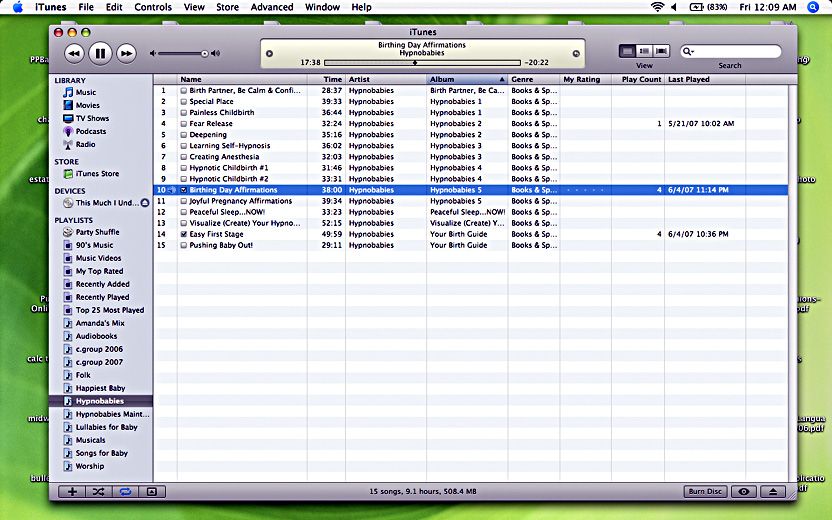Set rating dots for Birthing Day Affirmations

(585, 190)
